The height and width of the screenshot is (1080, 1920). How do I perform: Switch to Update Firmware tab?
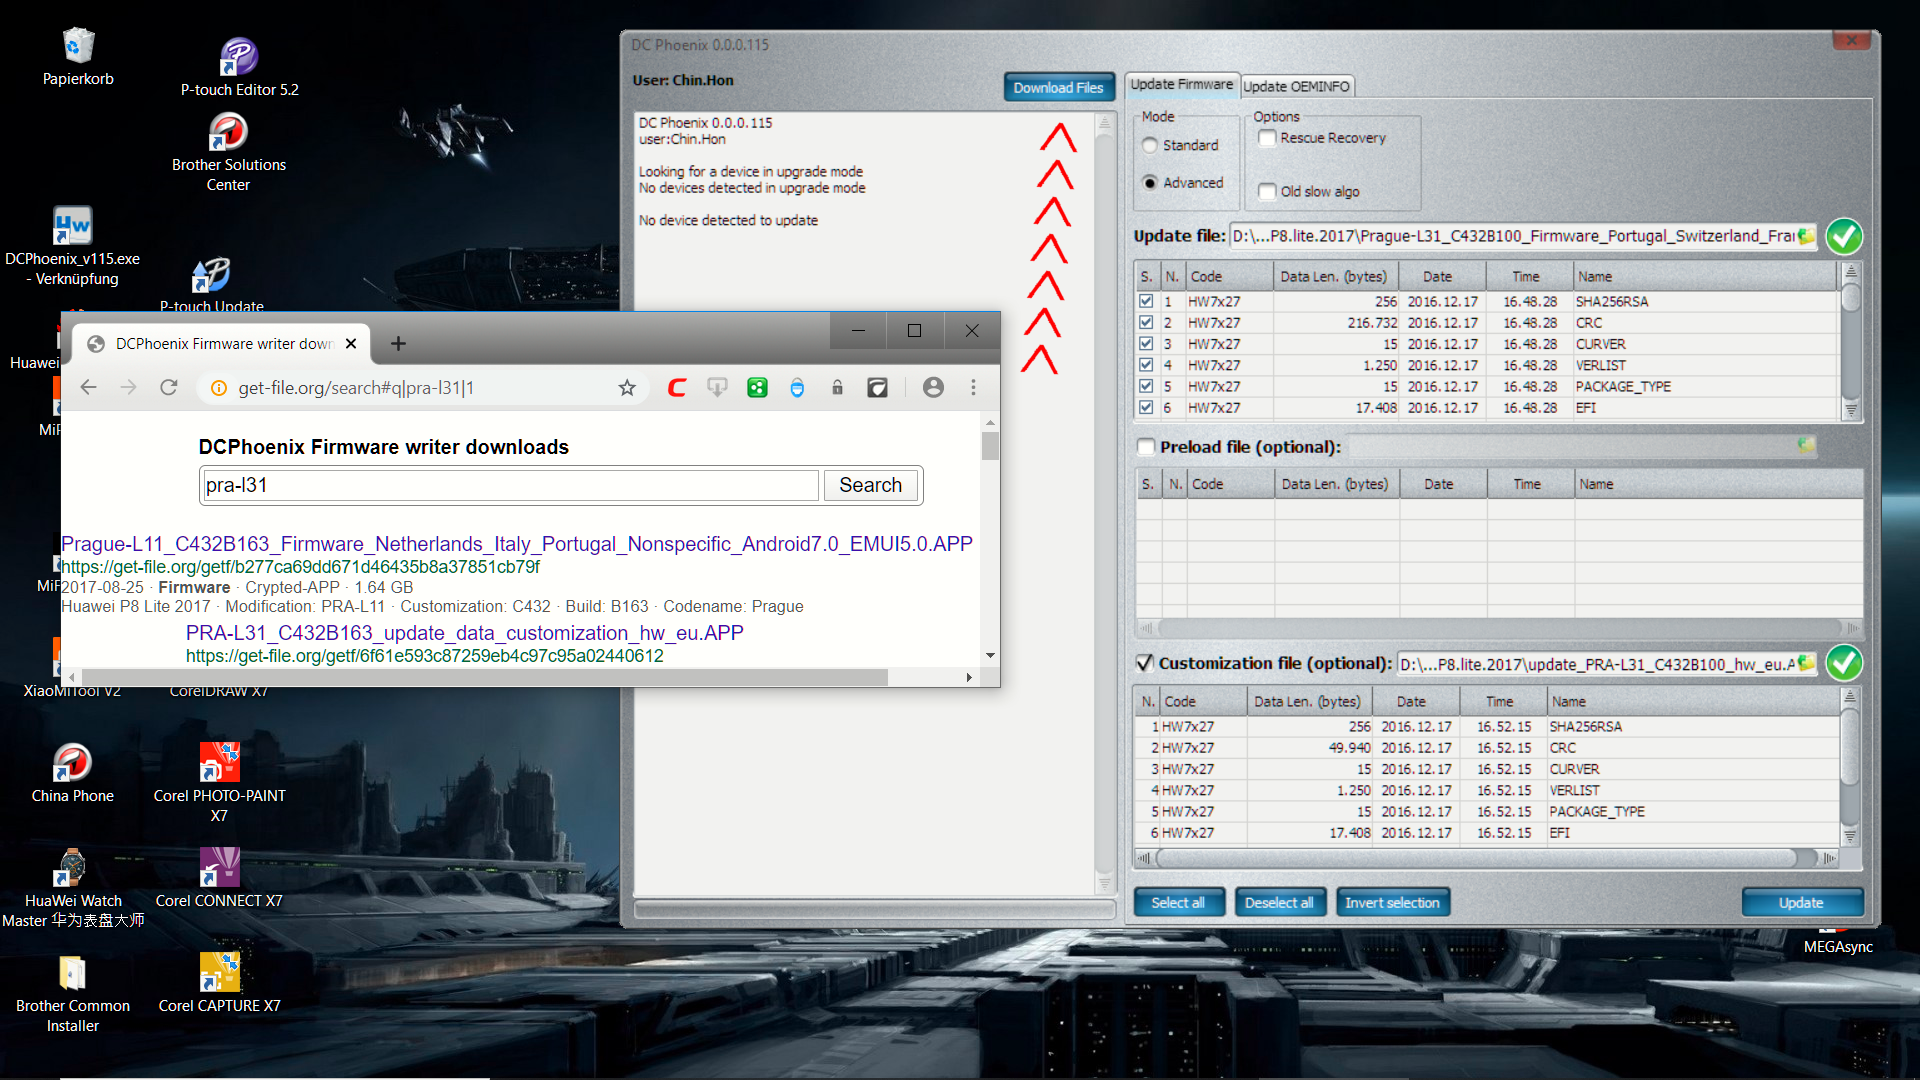coord(1182,85)
